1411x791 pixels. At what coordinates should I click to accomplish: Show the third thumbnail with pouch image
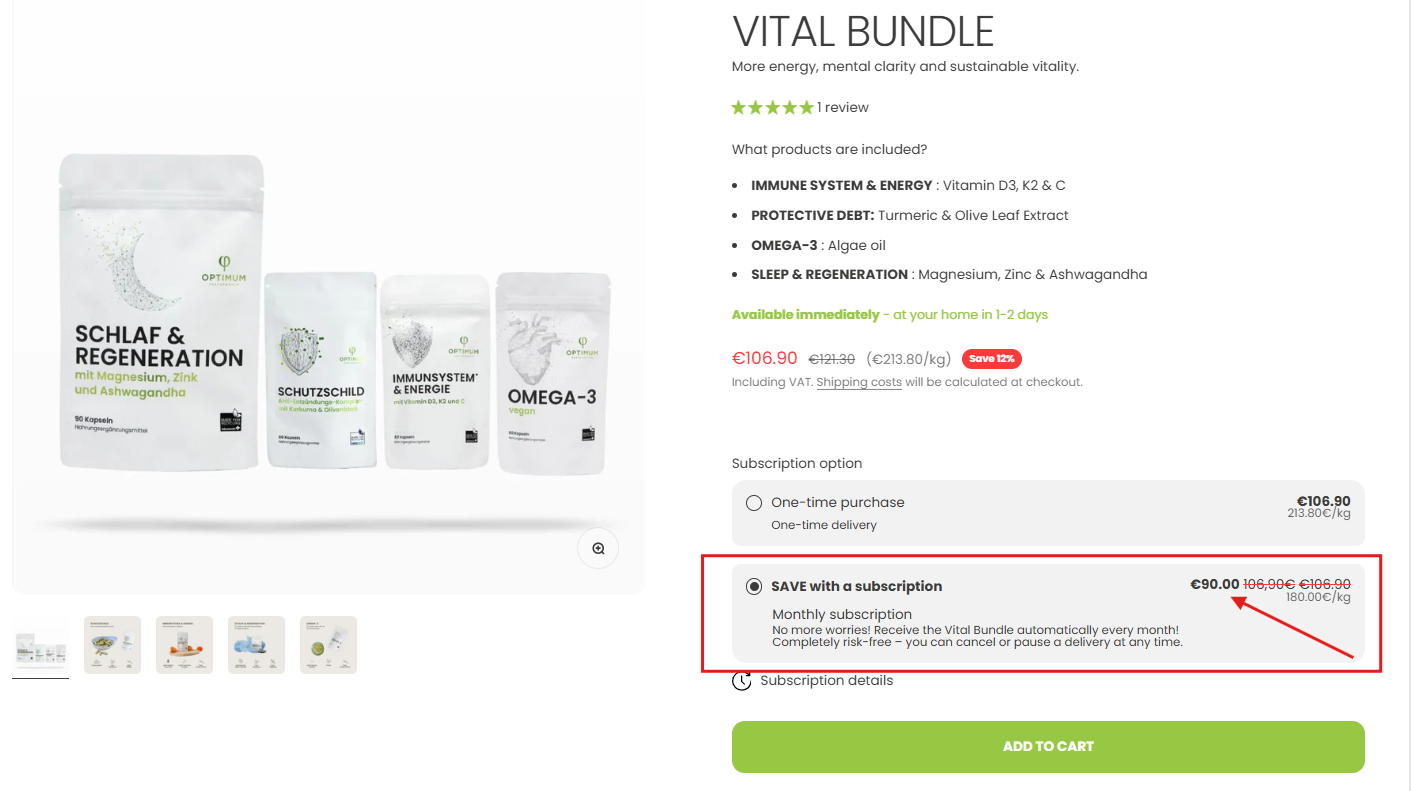(184, 645)
